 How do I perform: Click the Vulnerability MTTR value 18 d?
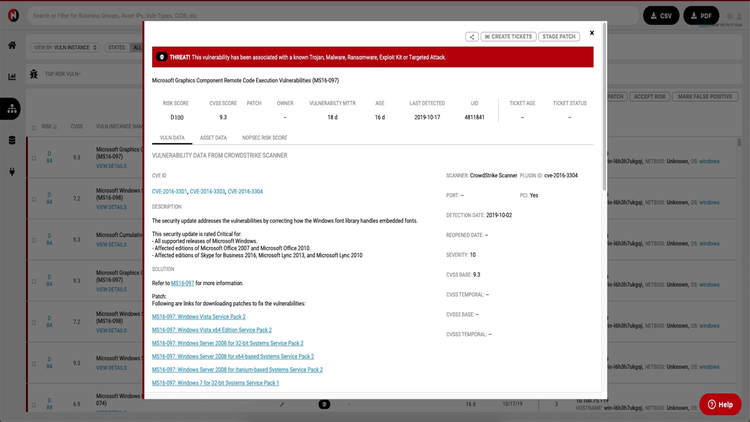[332, 117]
